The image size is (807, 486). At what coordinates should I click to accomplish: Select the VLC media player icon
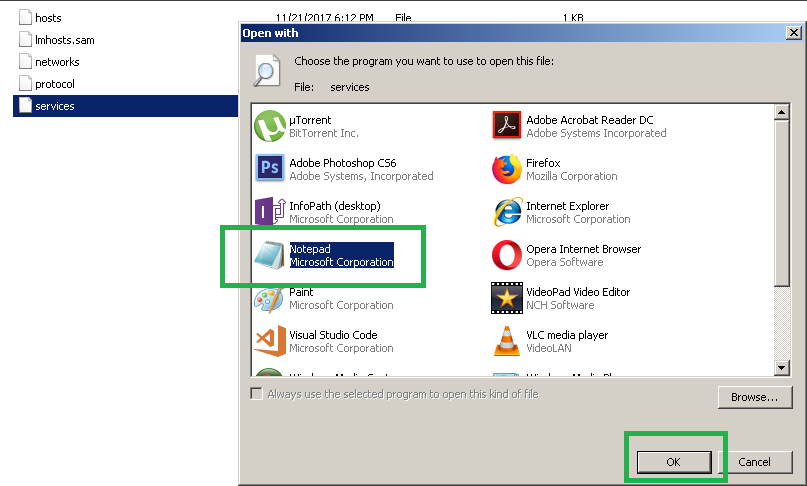[x=506, y=341]
